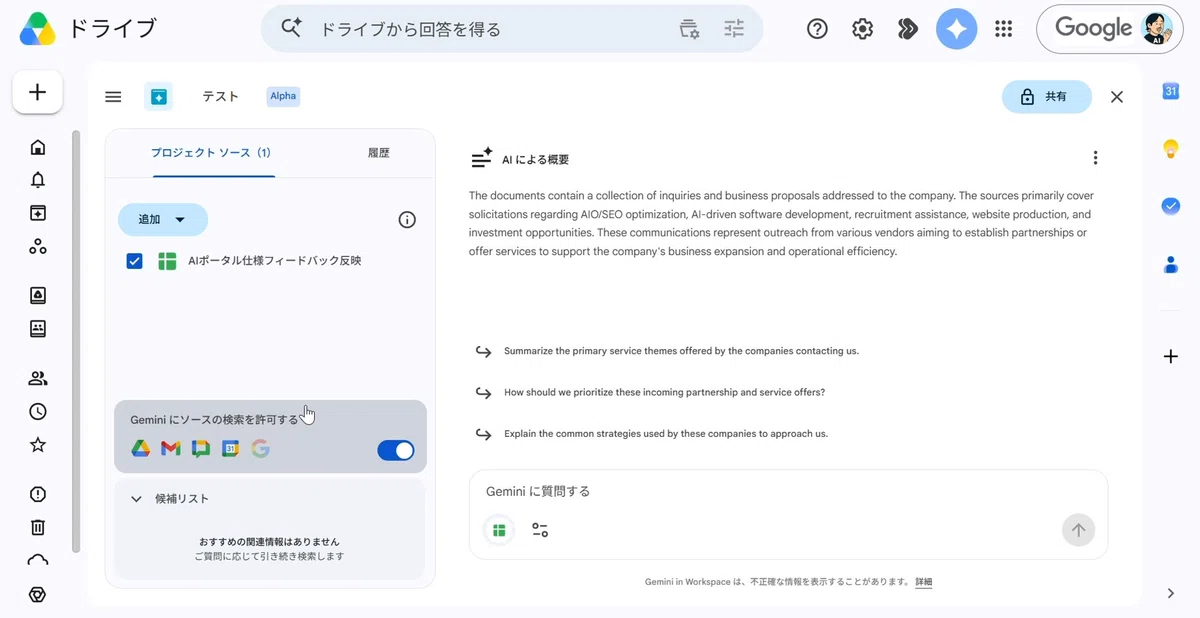Click the Gmail icon in Gemini sources
The width and height of the screenshot is (1200, 618).
pos(171,449)
